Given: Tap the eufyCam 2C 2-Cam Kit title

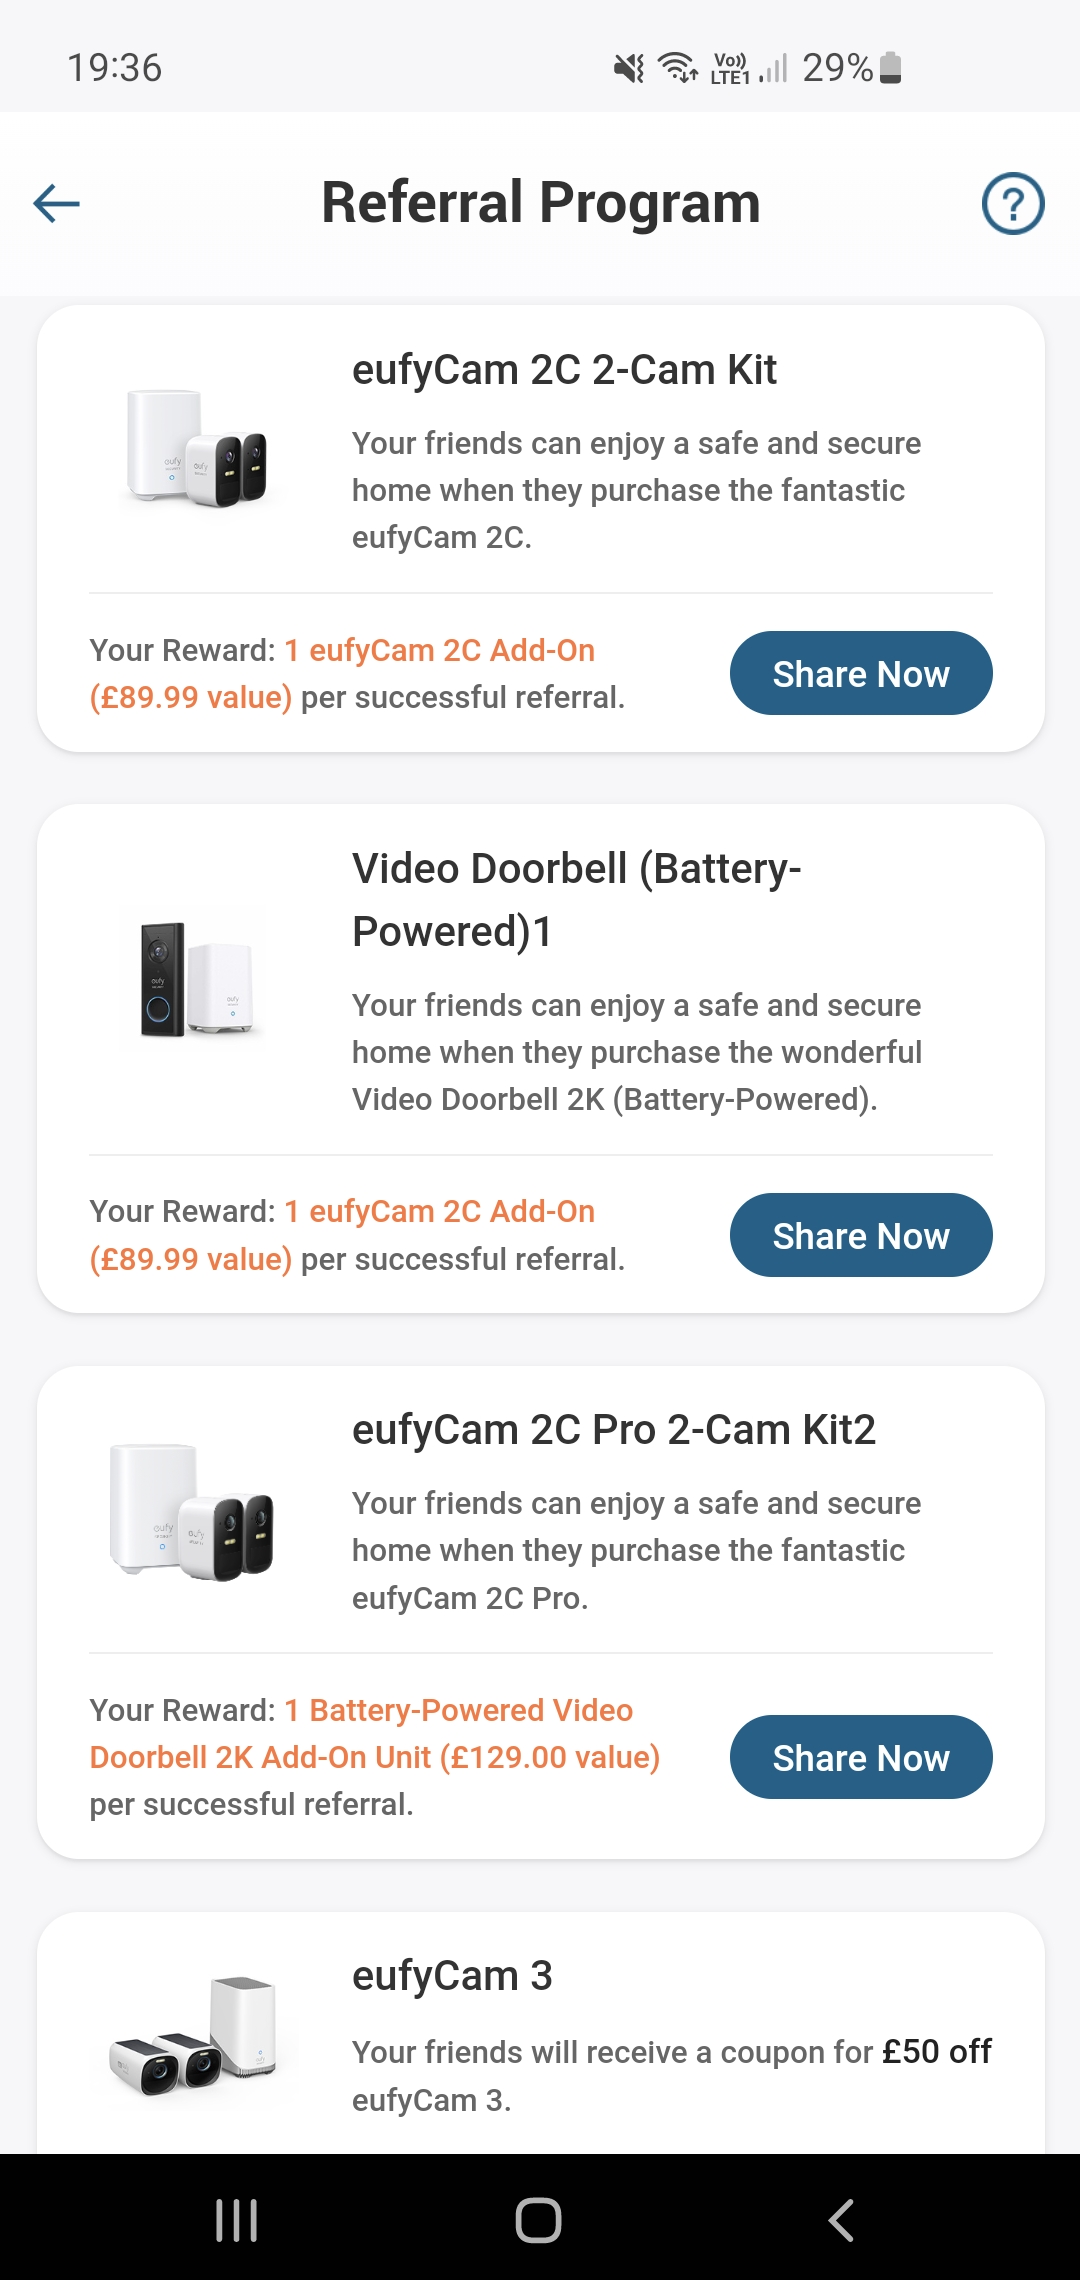Looking at the screenshot, I should click(564, 370).
